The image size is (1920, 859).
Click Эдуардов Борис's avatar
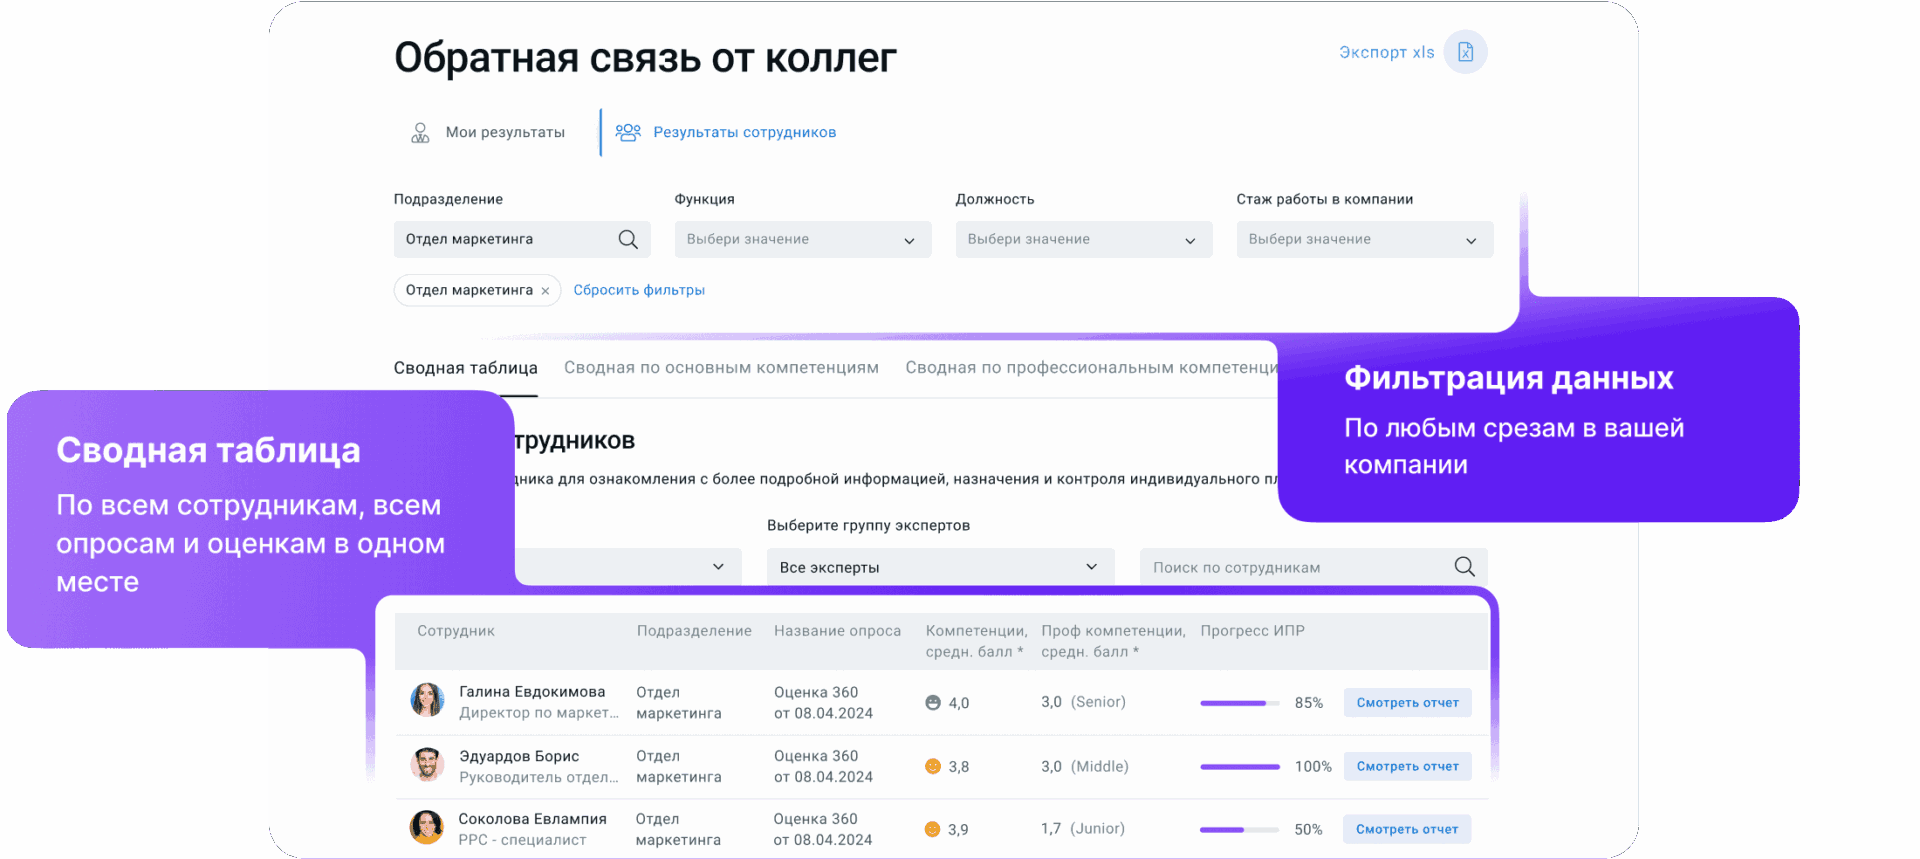427,765
